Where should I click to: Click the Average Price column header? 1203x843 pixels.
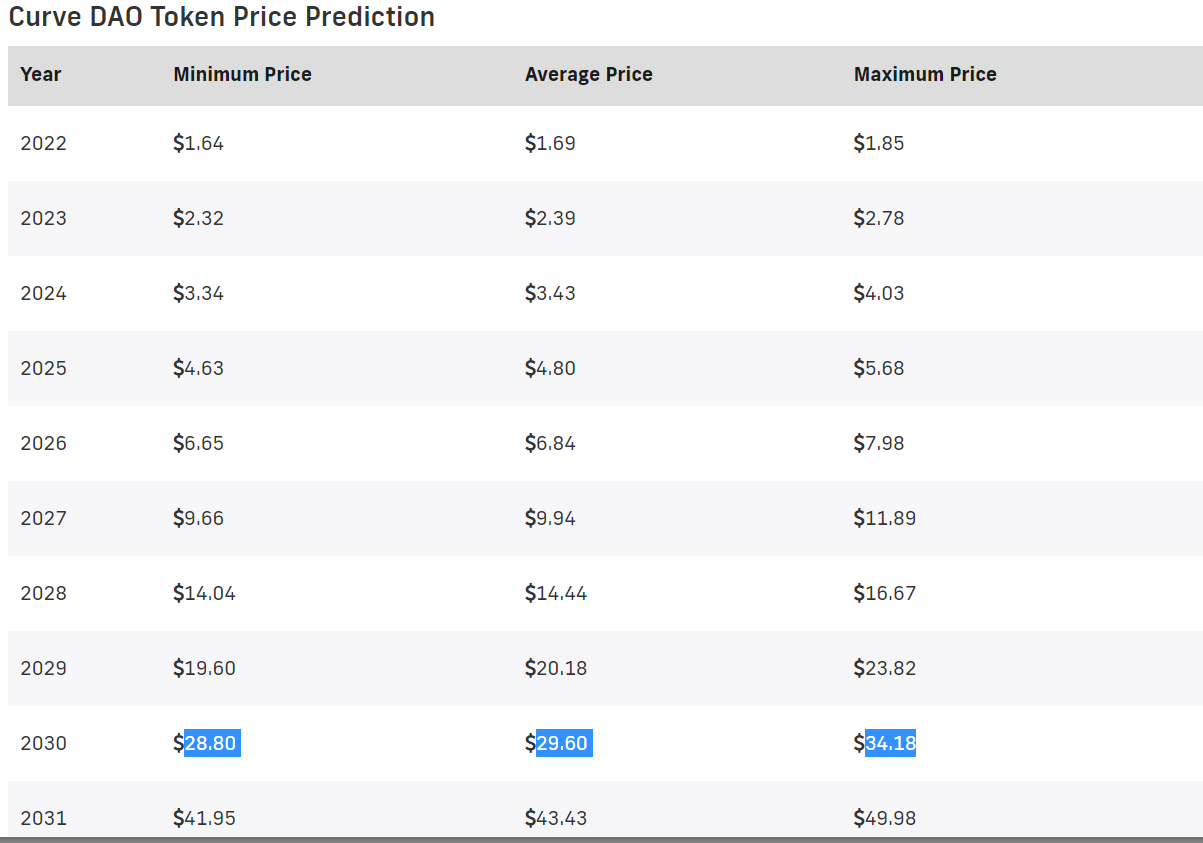588,74
